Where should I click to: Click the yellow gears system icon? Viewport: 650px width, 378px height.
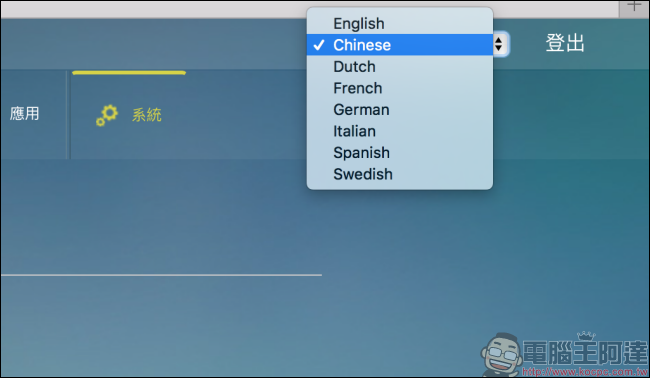107,115
